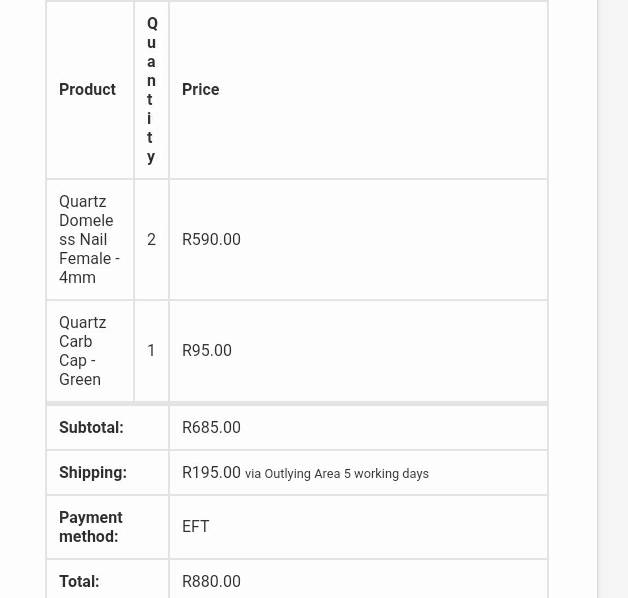Click the Total label

point(79,581)
